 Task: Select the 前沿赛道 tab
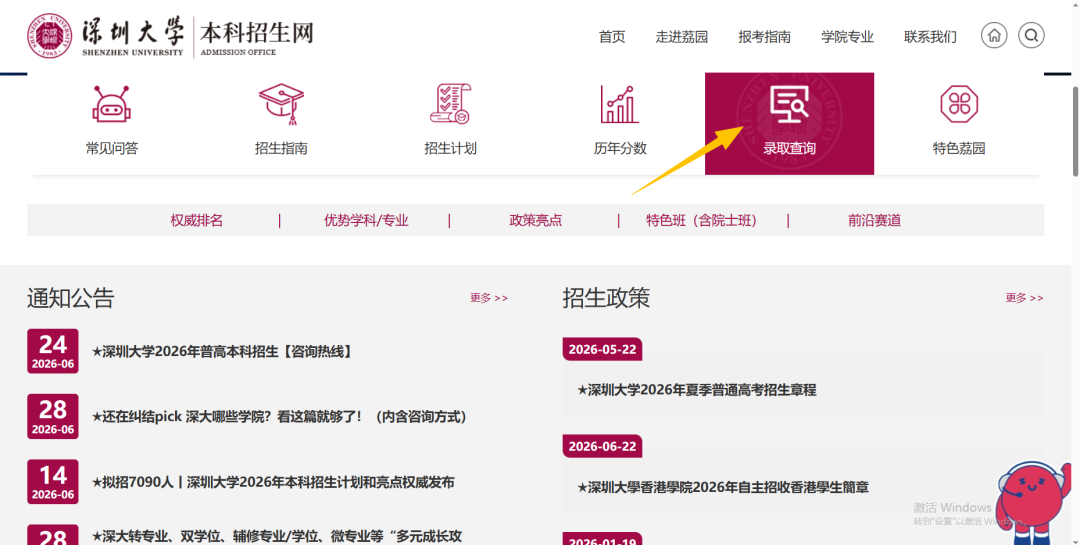pos(874,220)
